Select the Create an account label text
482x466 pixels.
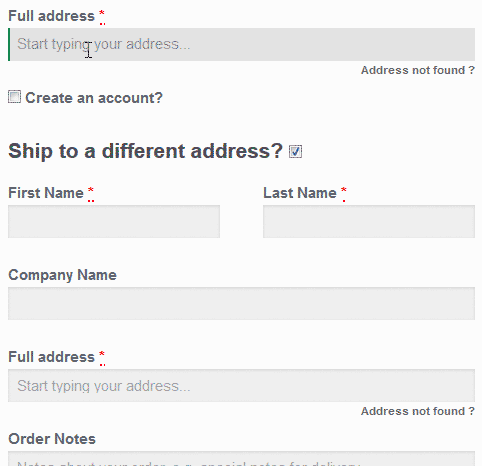[94, 98]
